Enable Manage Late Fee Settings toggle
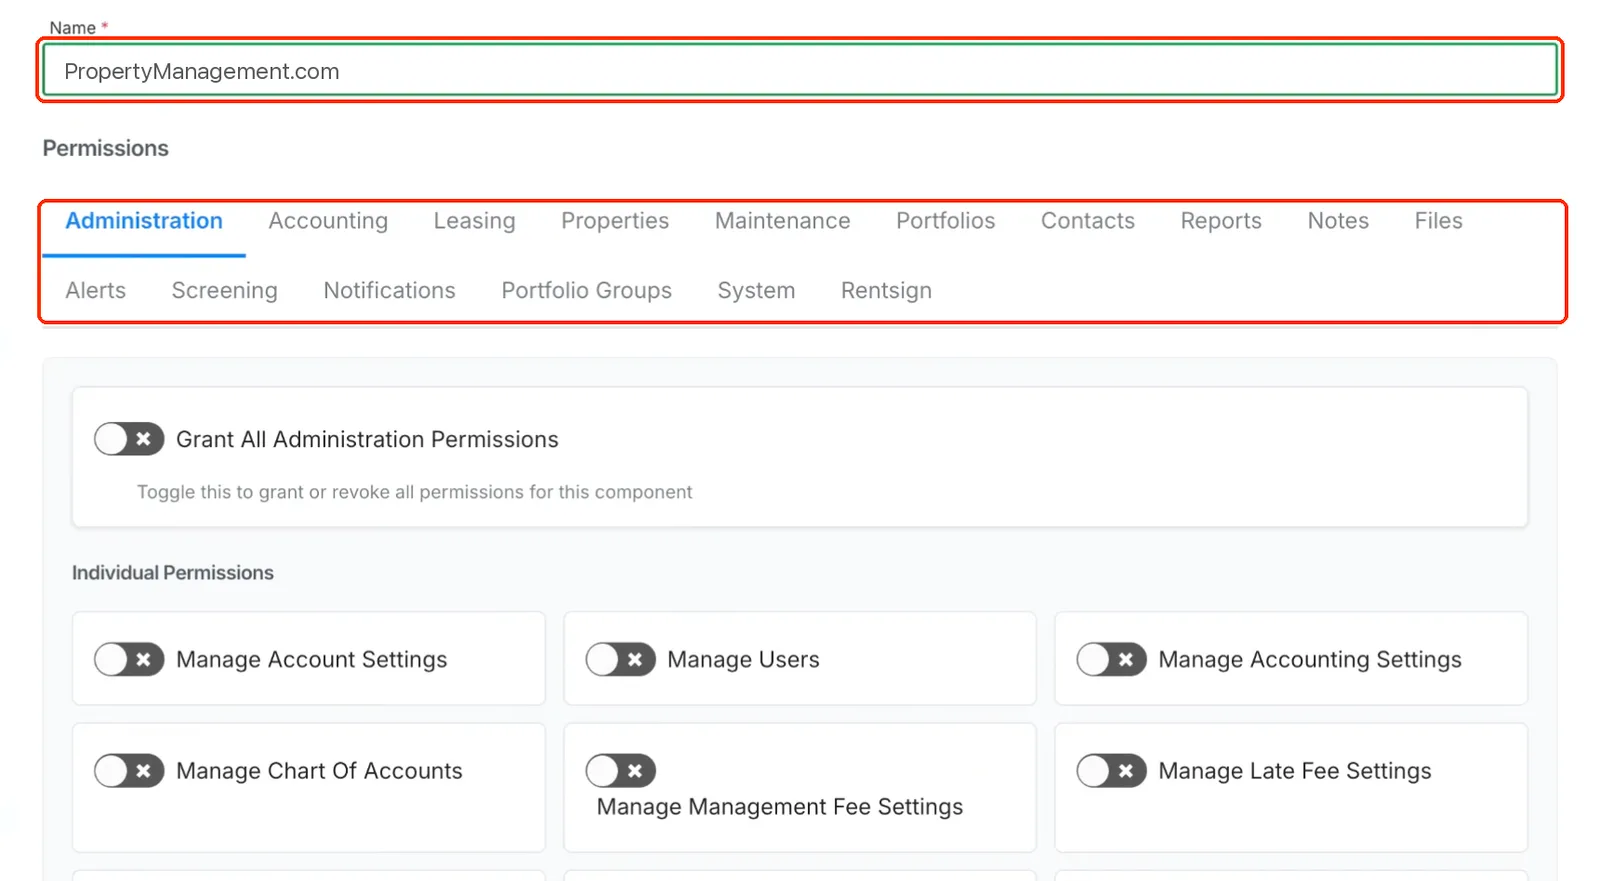This screenshot has height=881, width=1600. pyautogui.click(x=1111, y=771)
